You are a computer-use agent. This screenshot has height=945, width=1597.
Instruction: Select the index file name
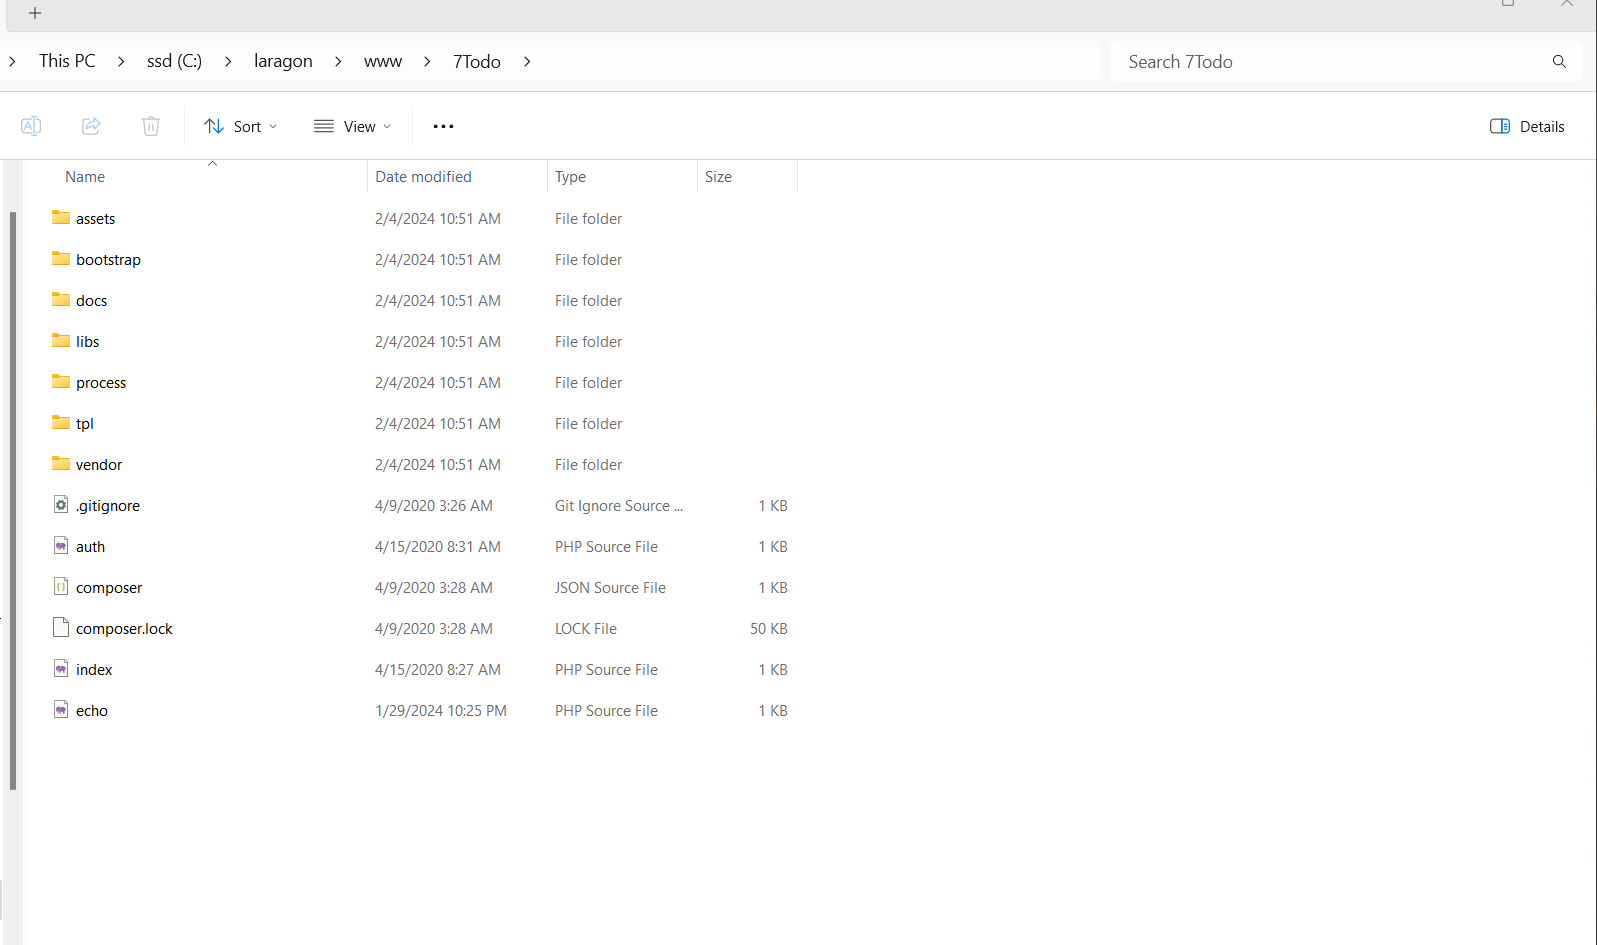point(94,670)
